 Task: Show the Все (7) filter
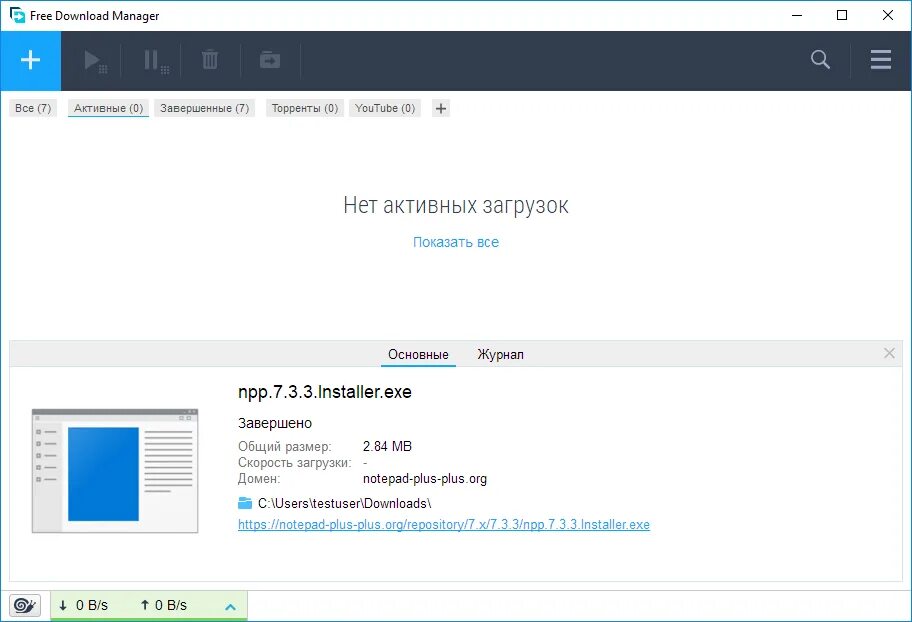pos(33,108)
